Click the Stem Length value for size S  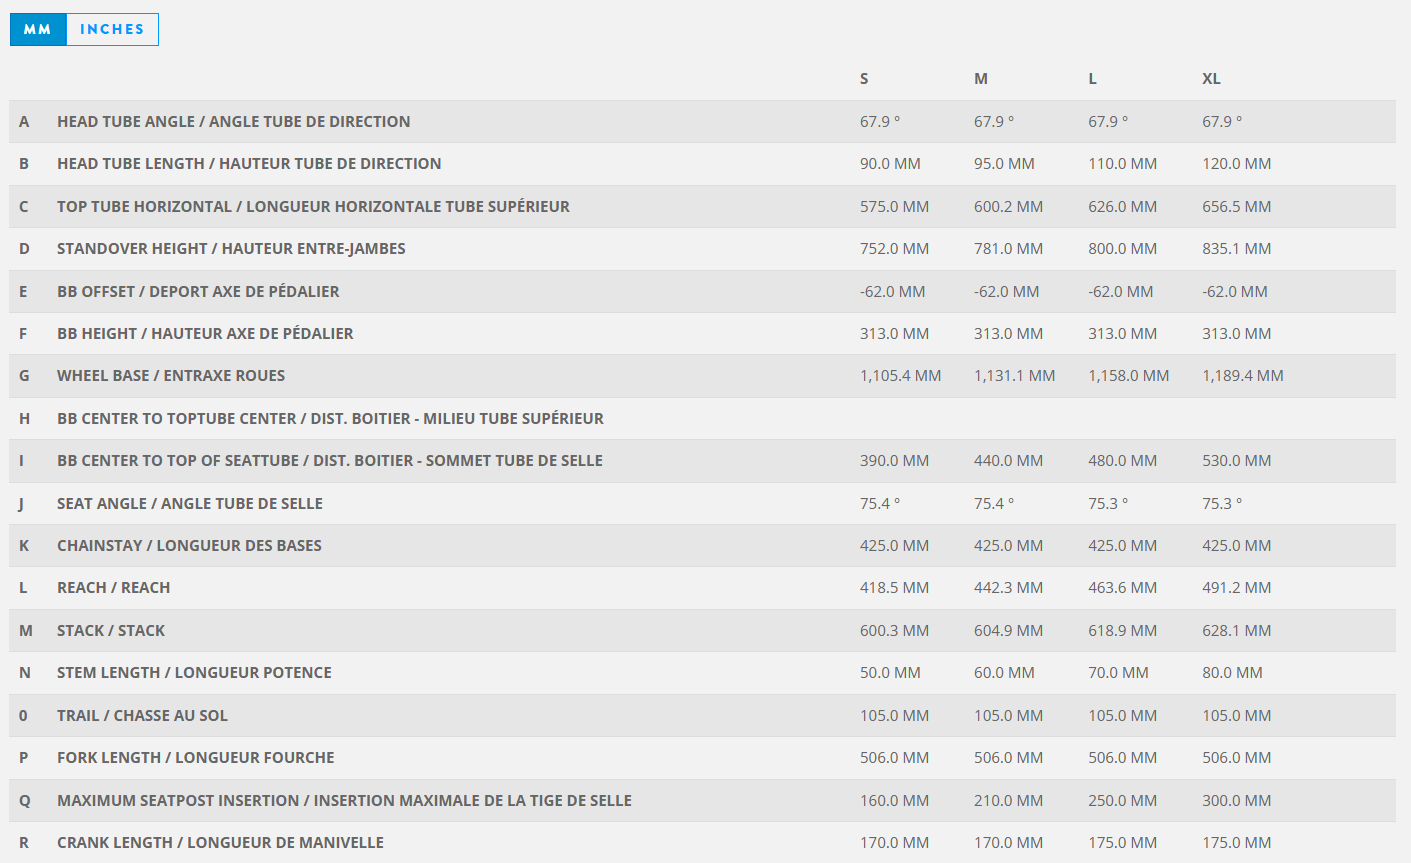pos(890,673)
